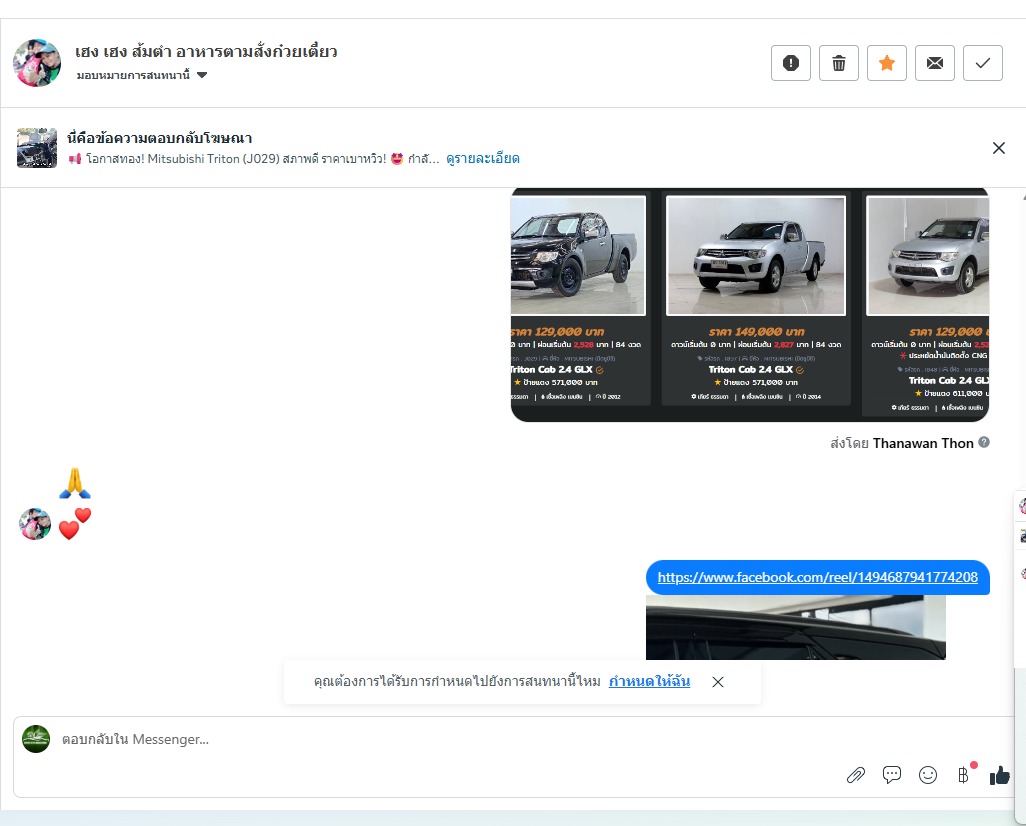
Task: Dismiss the assignment prompt popup
Action: click(718, 682)
